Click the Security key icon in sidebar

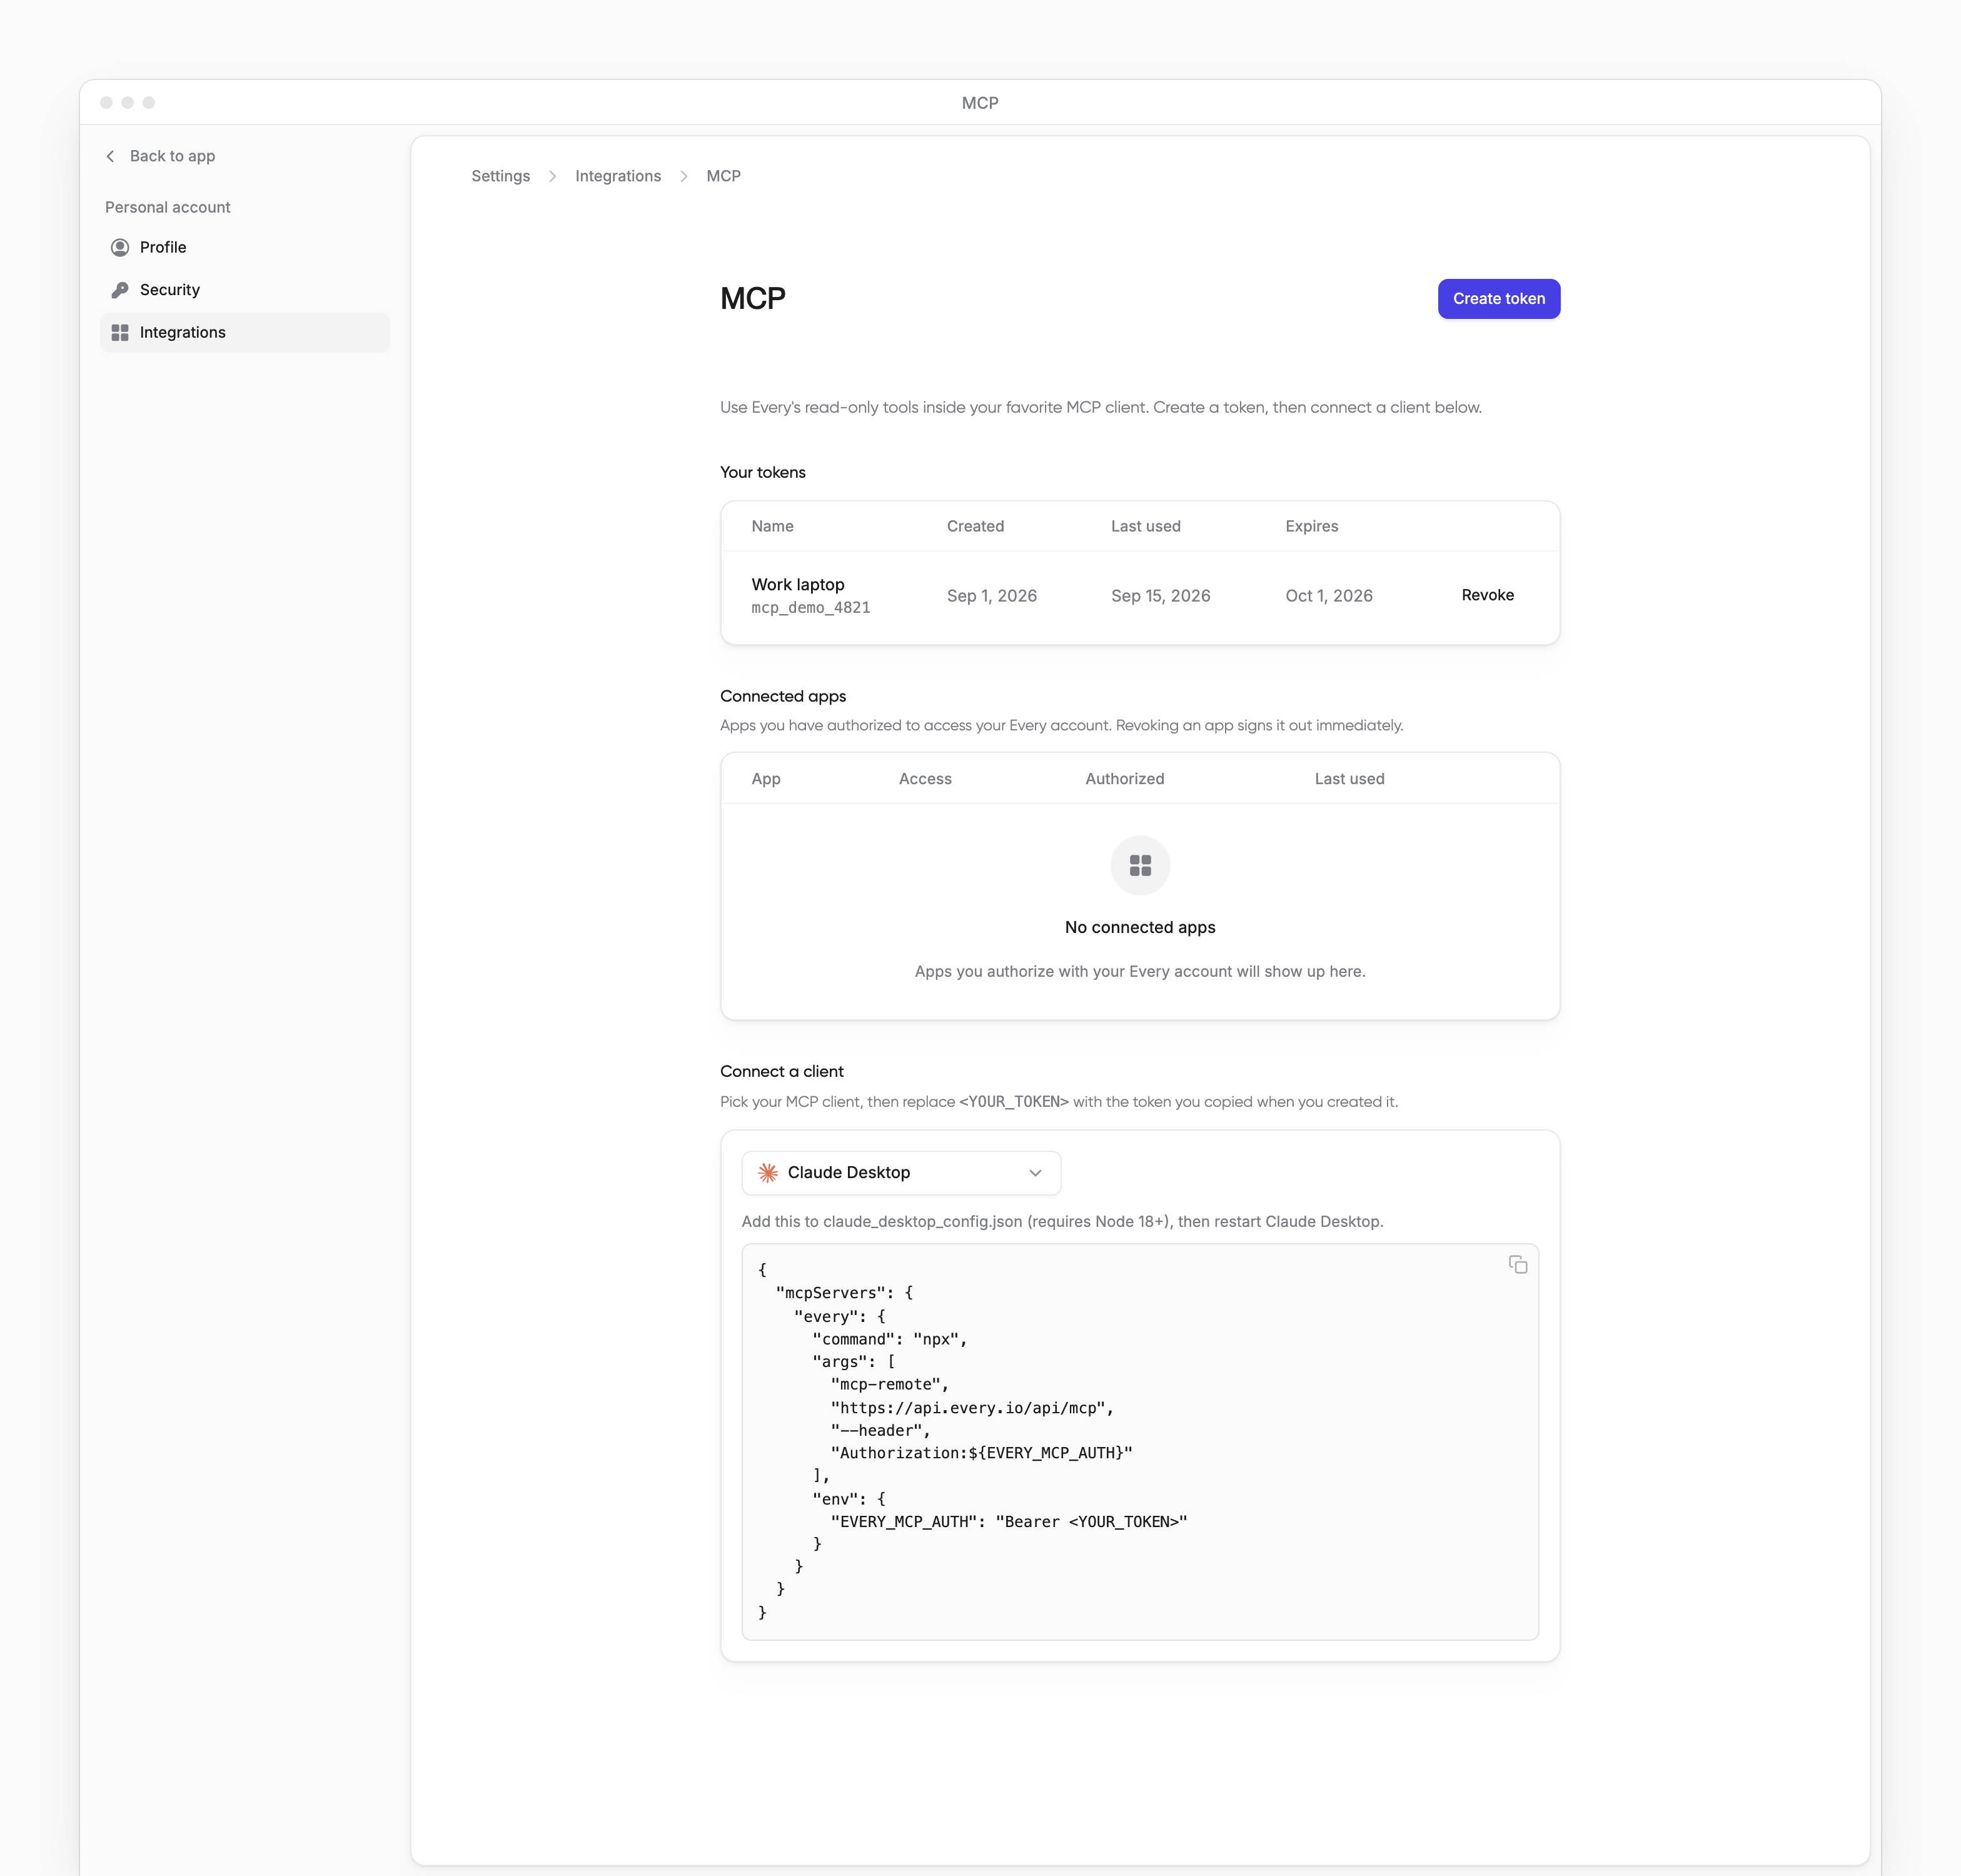coord(120,290)
